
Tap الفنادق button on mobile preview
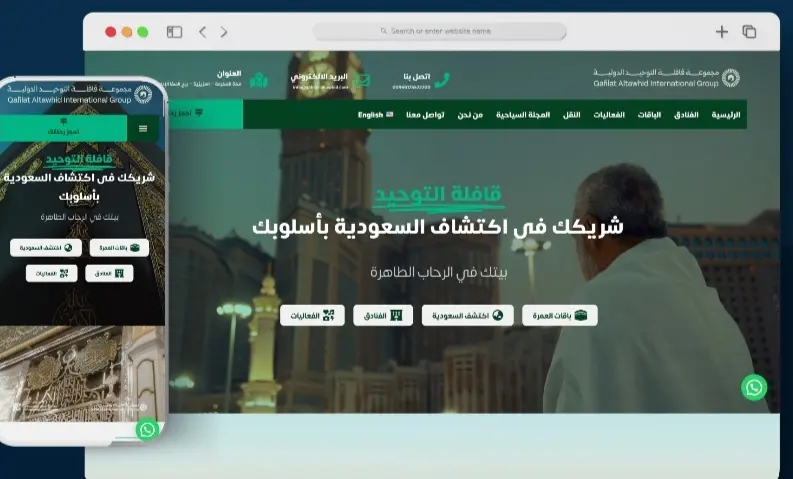click(109, 273)
